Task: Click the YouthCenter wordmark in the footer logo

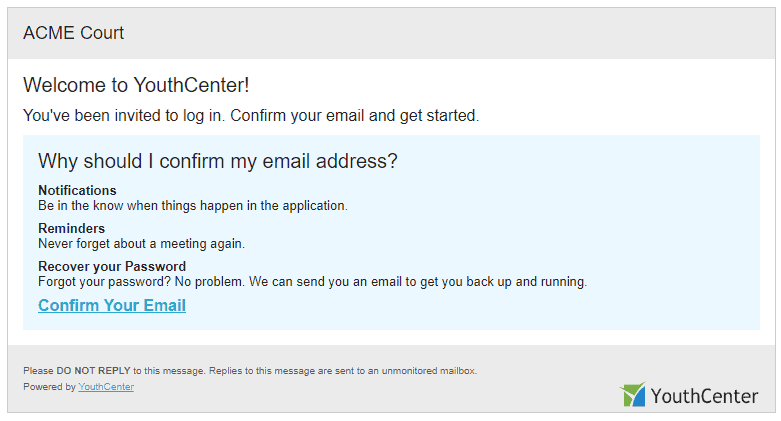Action: [704, 397]
